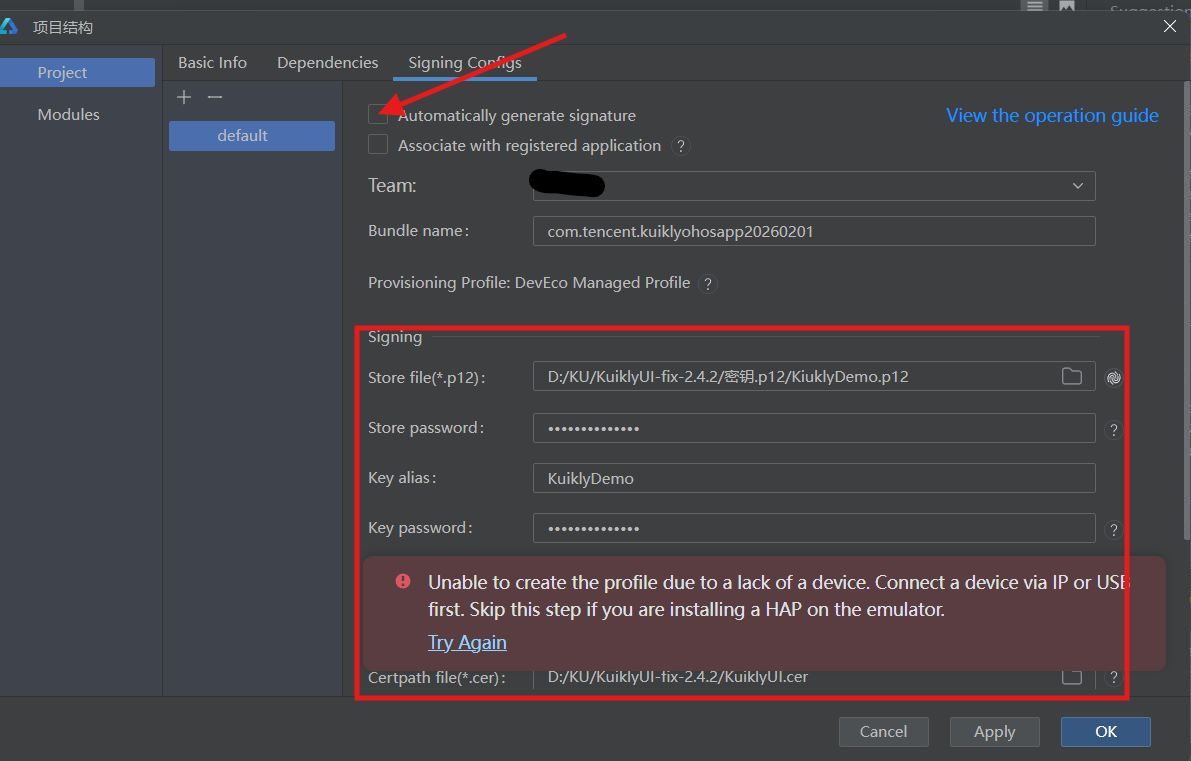Open help for Certpath file field

1114,677
